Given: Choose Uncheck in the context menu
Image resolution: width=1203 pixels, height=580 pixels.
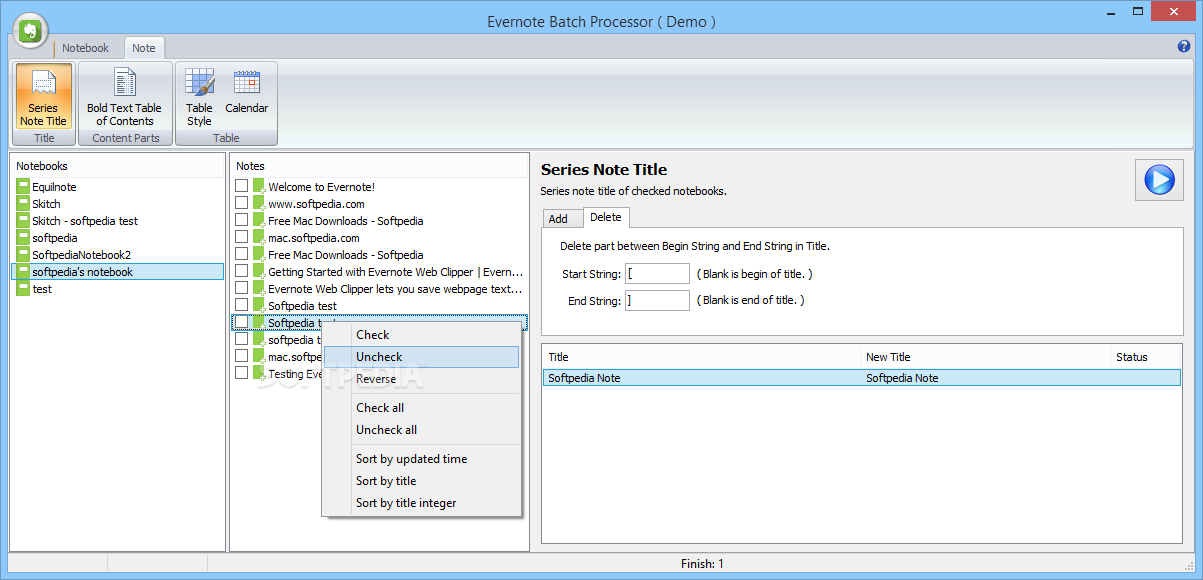Looking at the screenshot, I should 421,357.
